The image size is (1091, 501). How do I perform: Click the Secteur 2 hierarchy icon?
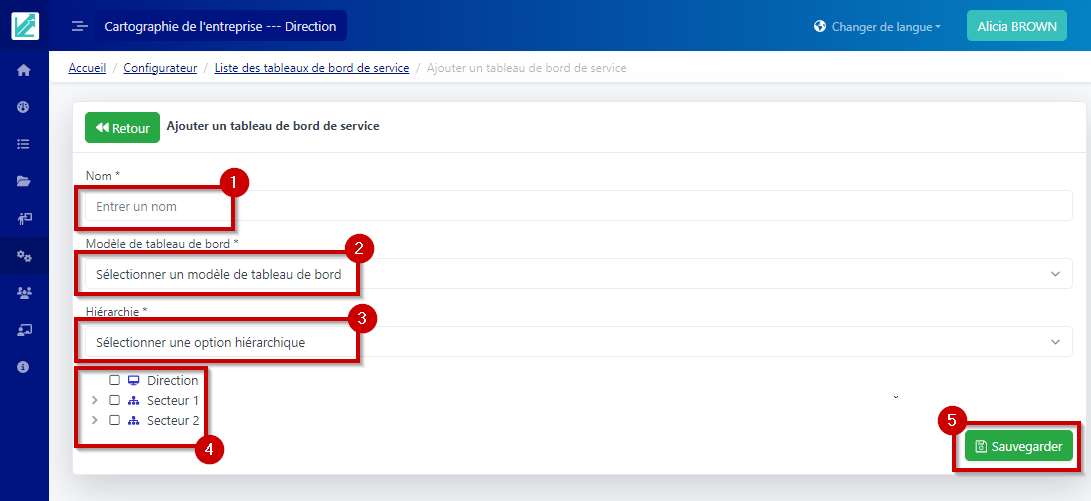pos(134,420)
